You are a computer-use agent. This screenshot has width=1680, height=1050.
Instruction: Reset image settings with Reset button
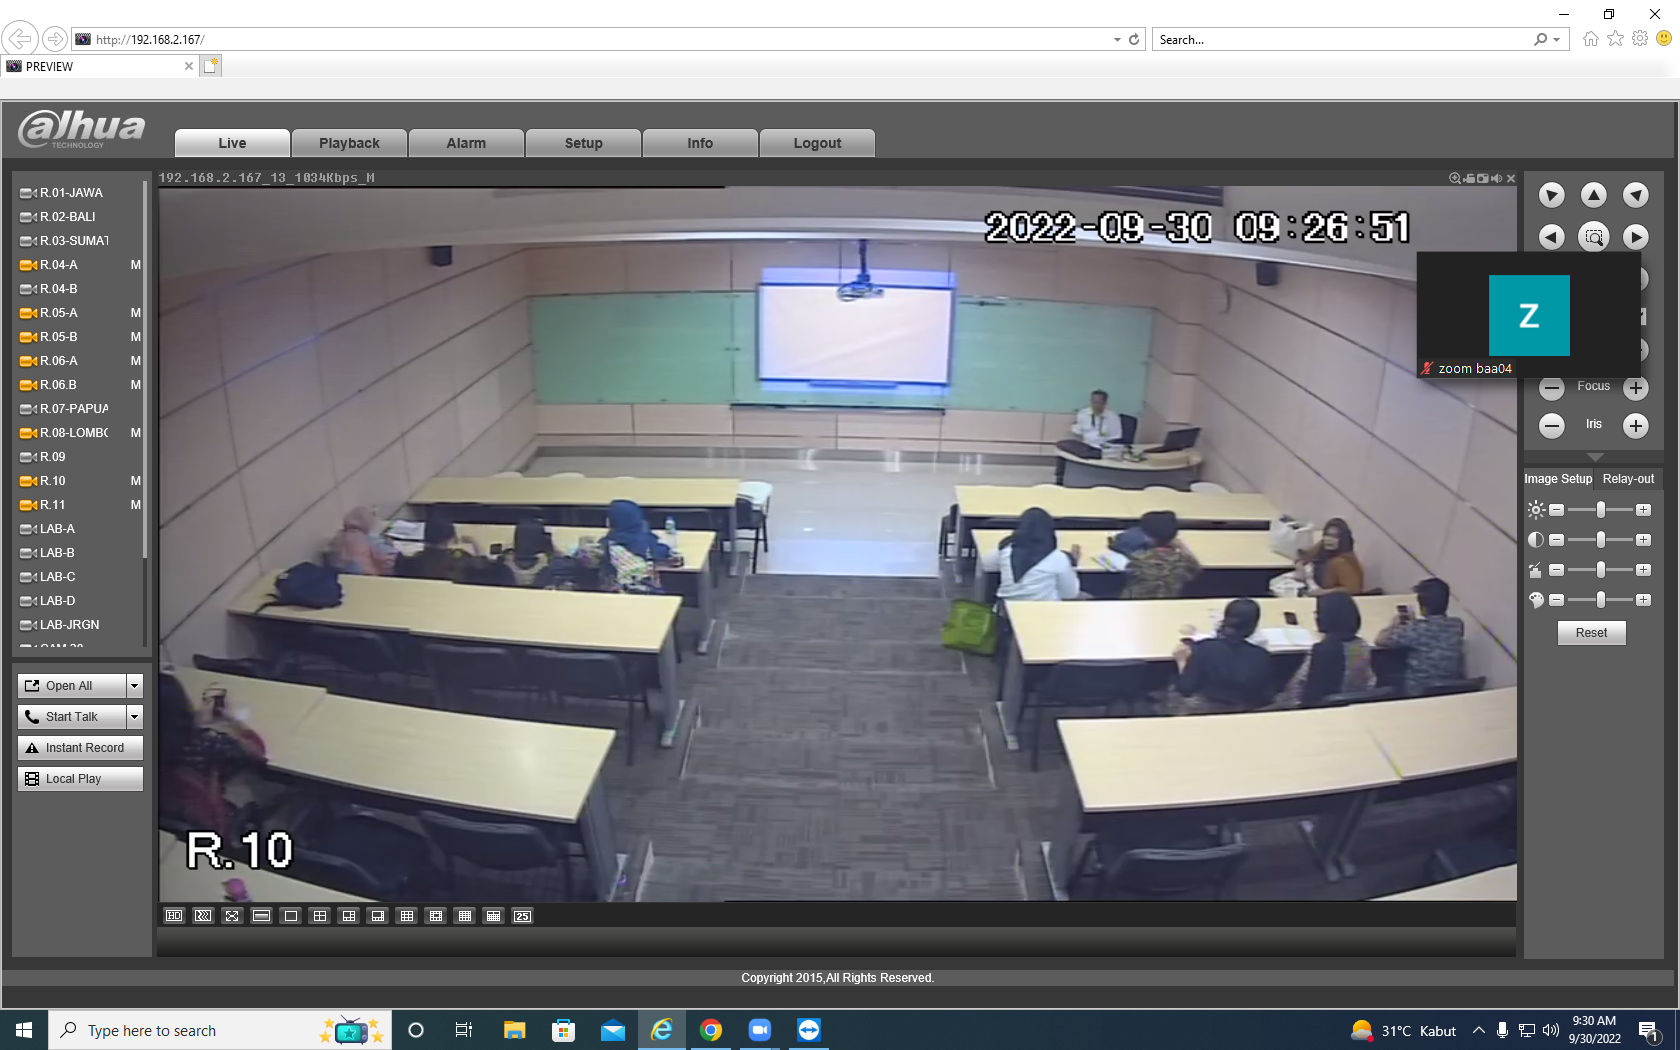pyautogui.click(x=1591, y=633)
